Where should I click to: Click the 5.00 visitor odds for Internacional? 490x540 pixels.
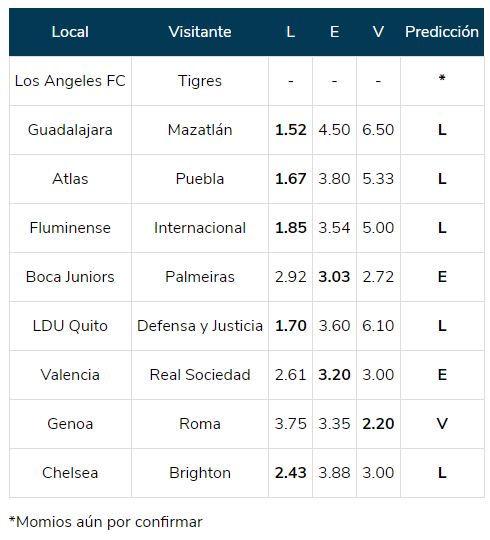(x=378, y=228)
